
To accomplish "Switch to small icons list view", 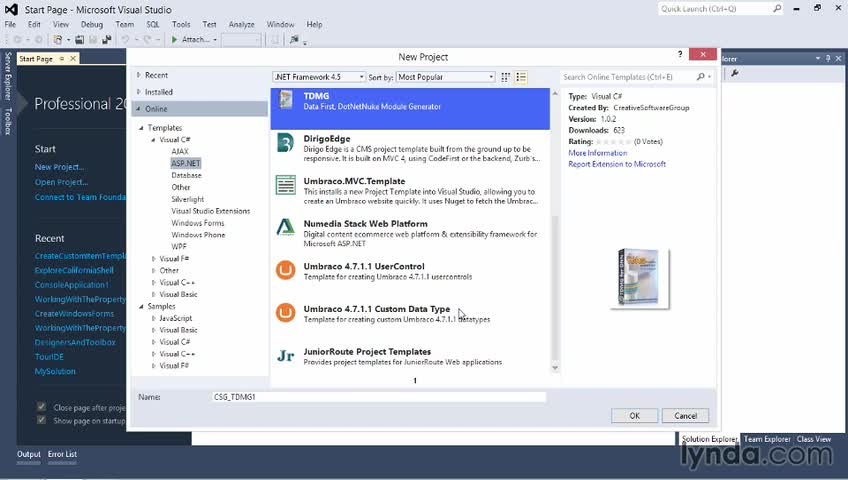I will pyautogui.click(x=521, y=77).
